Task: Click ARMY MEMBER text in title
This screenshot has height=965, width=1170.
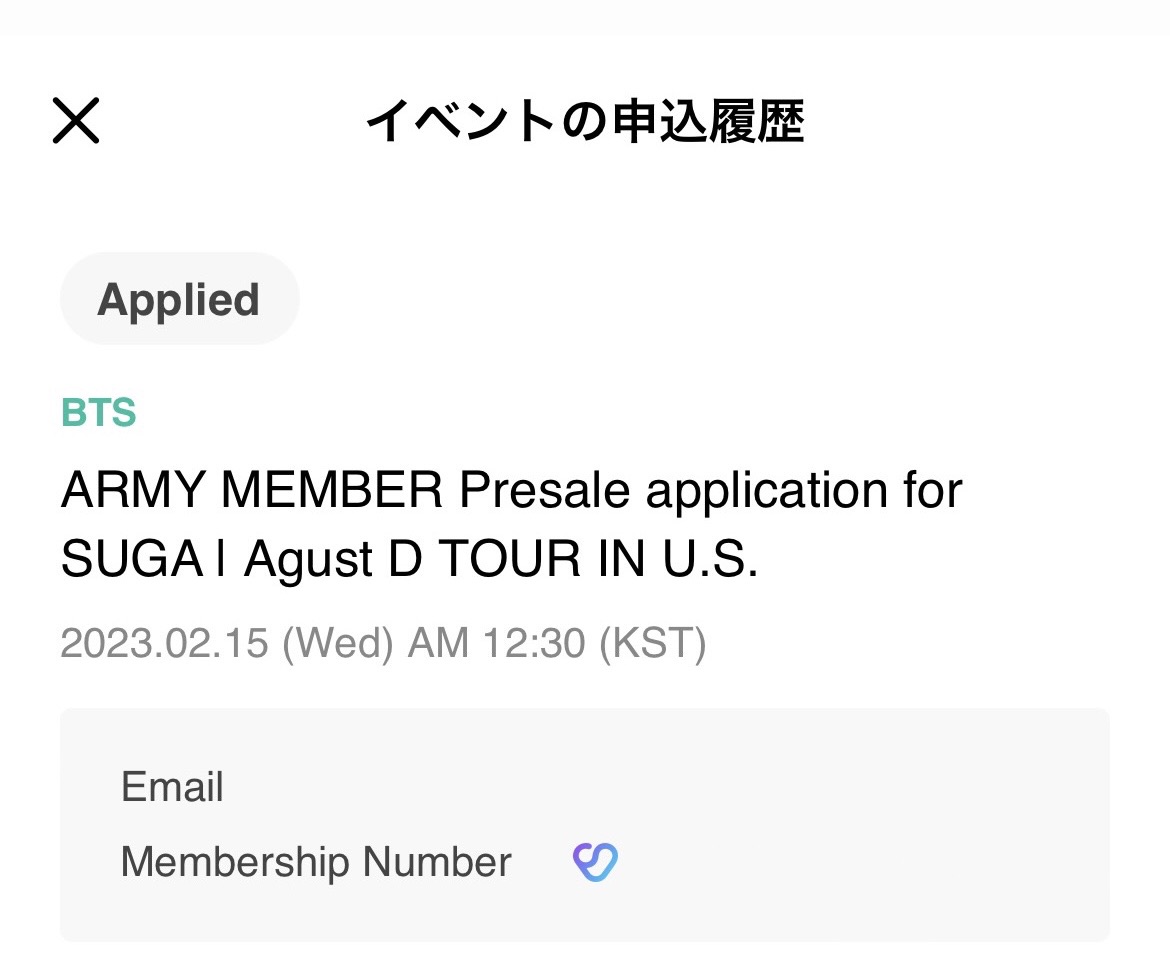Action: pyautogui.click(x=251, y=490)
